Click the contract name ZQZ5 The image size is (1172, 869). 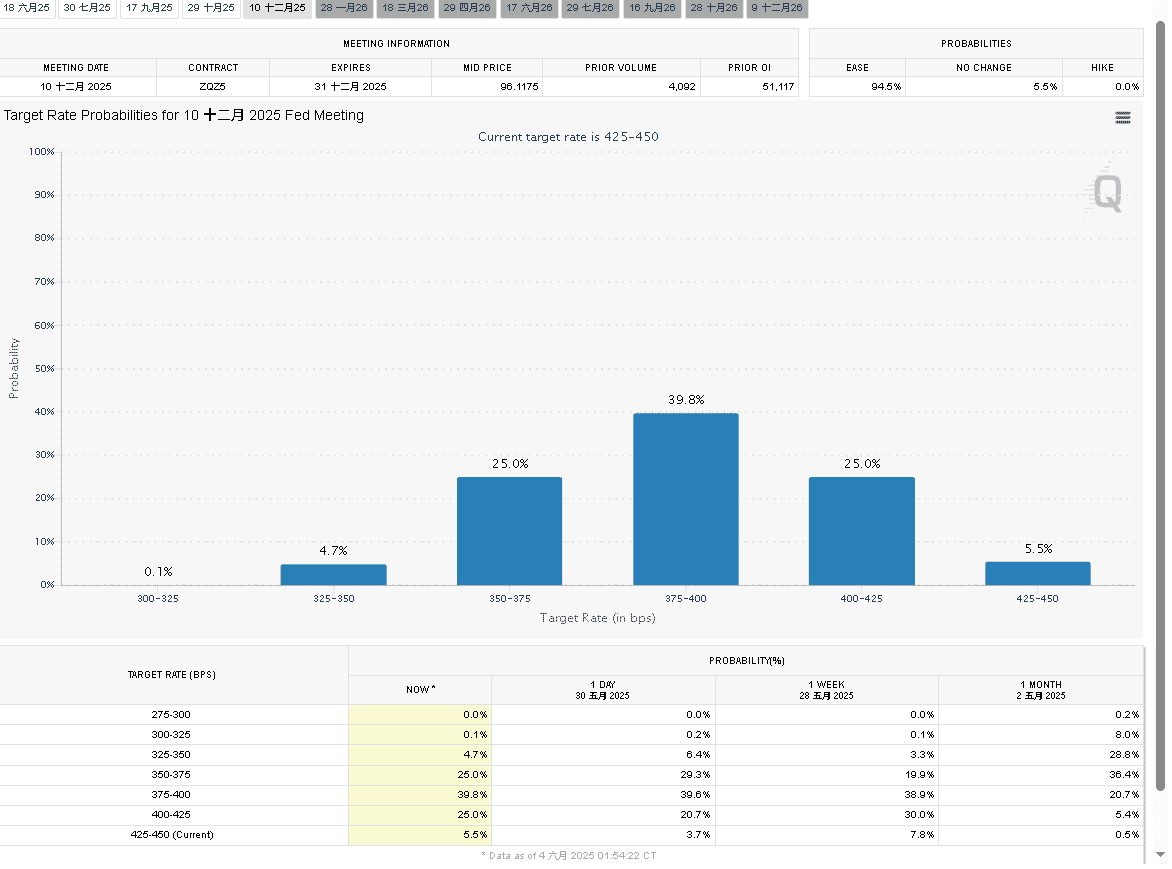[x=212, y=87]
